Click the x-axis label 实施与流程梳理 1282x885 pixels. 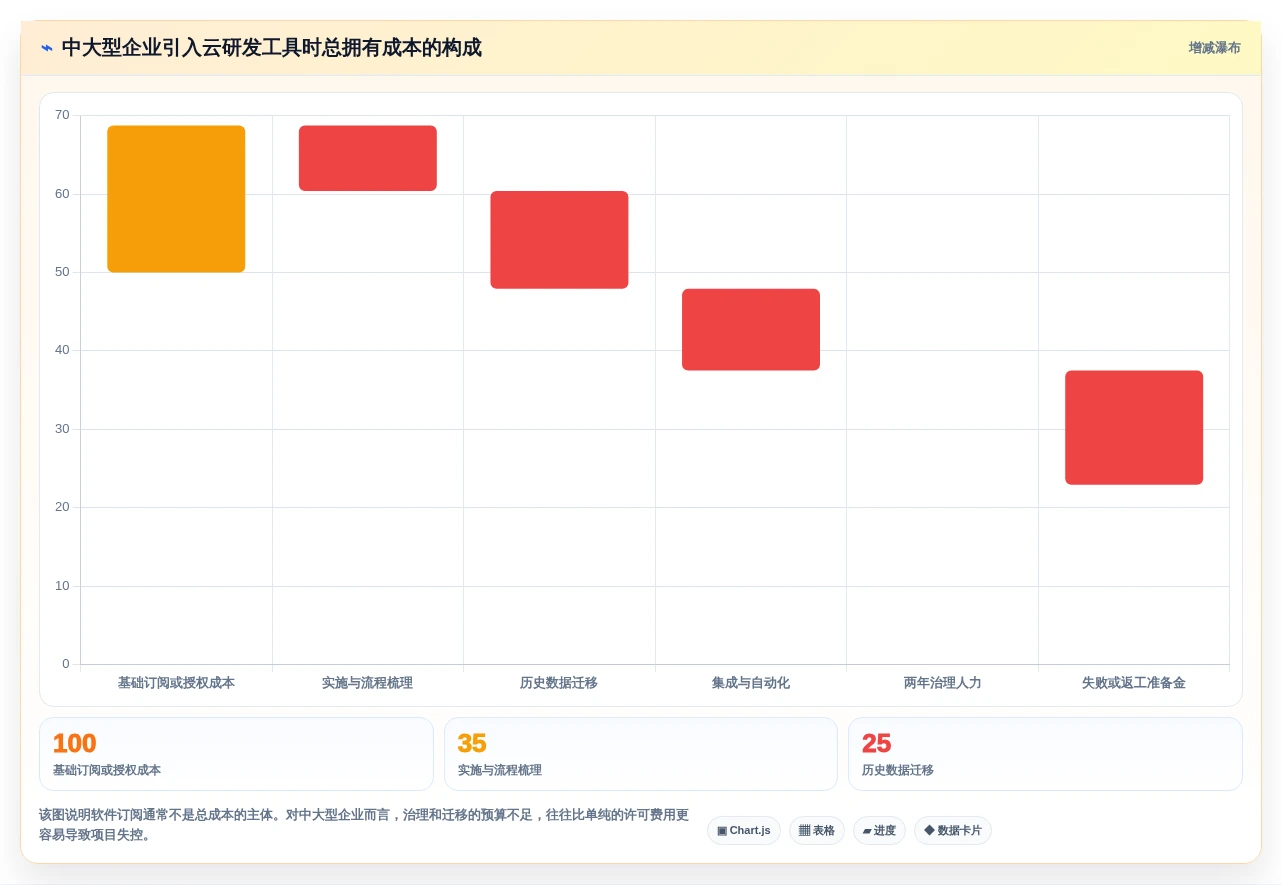(367, 683)
